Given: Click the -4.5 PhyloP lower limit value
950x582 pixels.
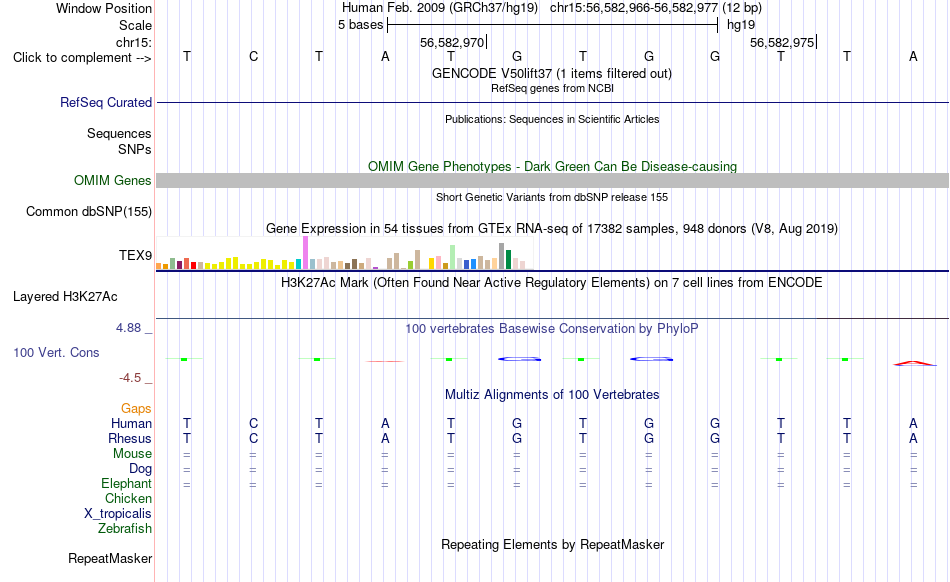Looking at the screenshot, I should [x=130, y=378].
